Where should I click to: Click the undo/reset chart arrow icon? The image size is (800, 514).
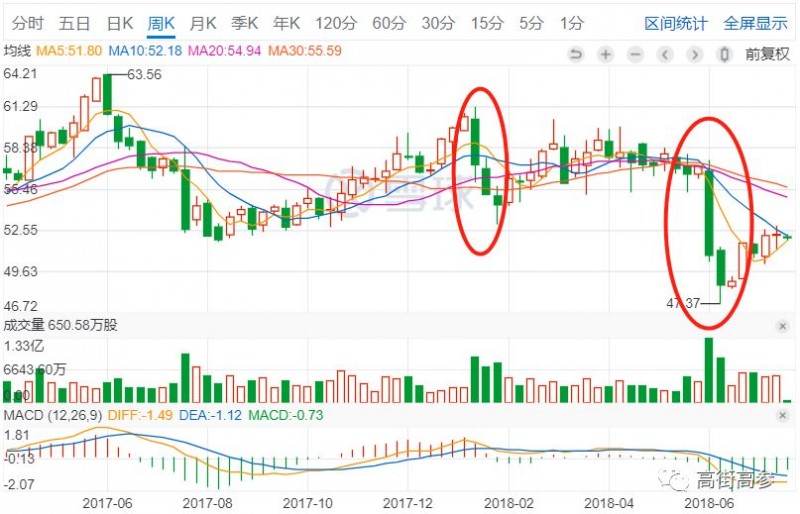coord(575,55)
